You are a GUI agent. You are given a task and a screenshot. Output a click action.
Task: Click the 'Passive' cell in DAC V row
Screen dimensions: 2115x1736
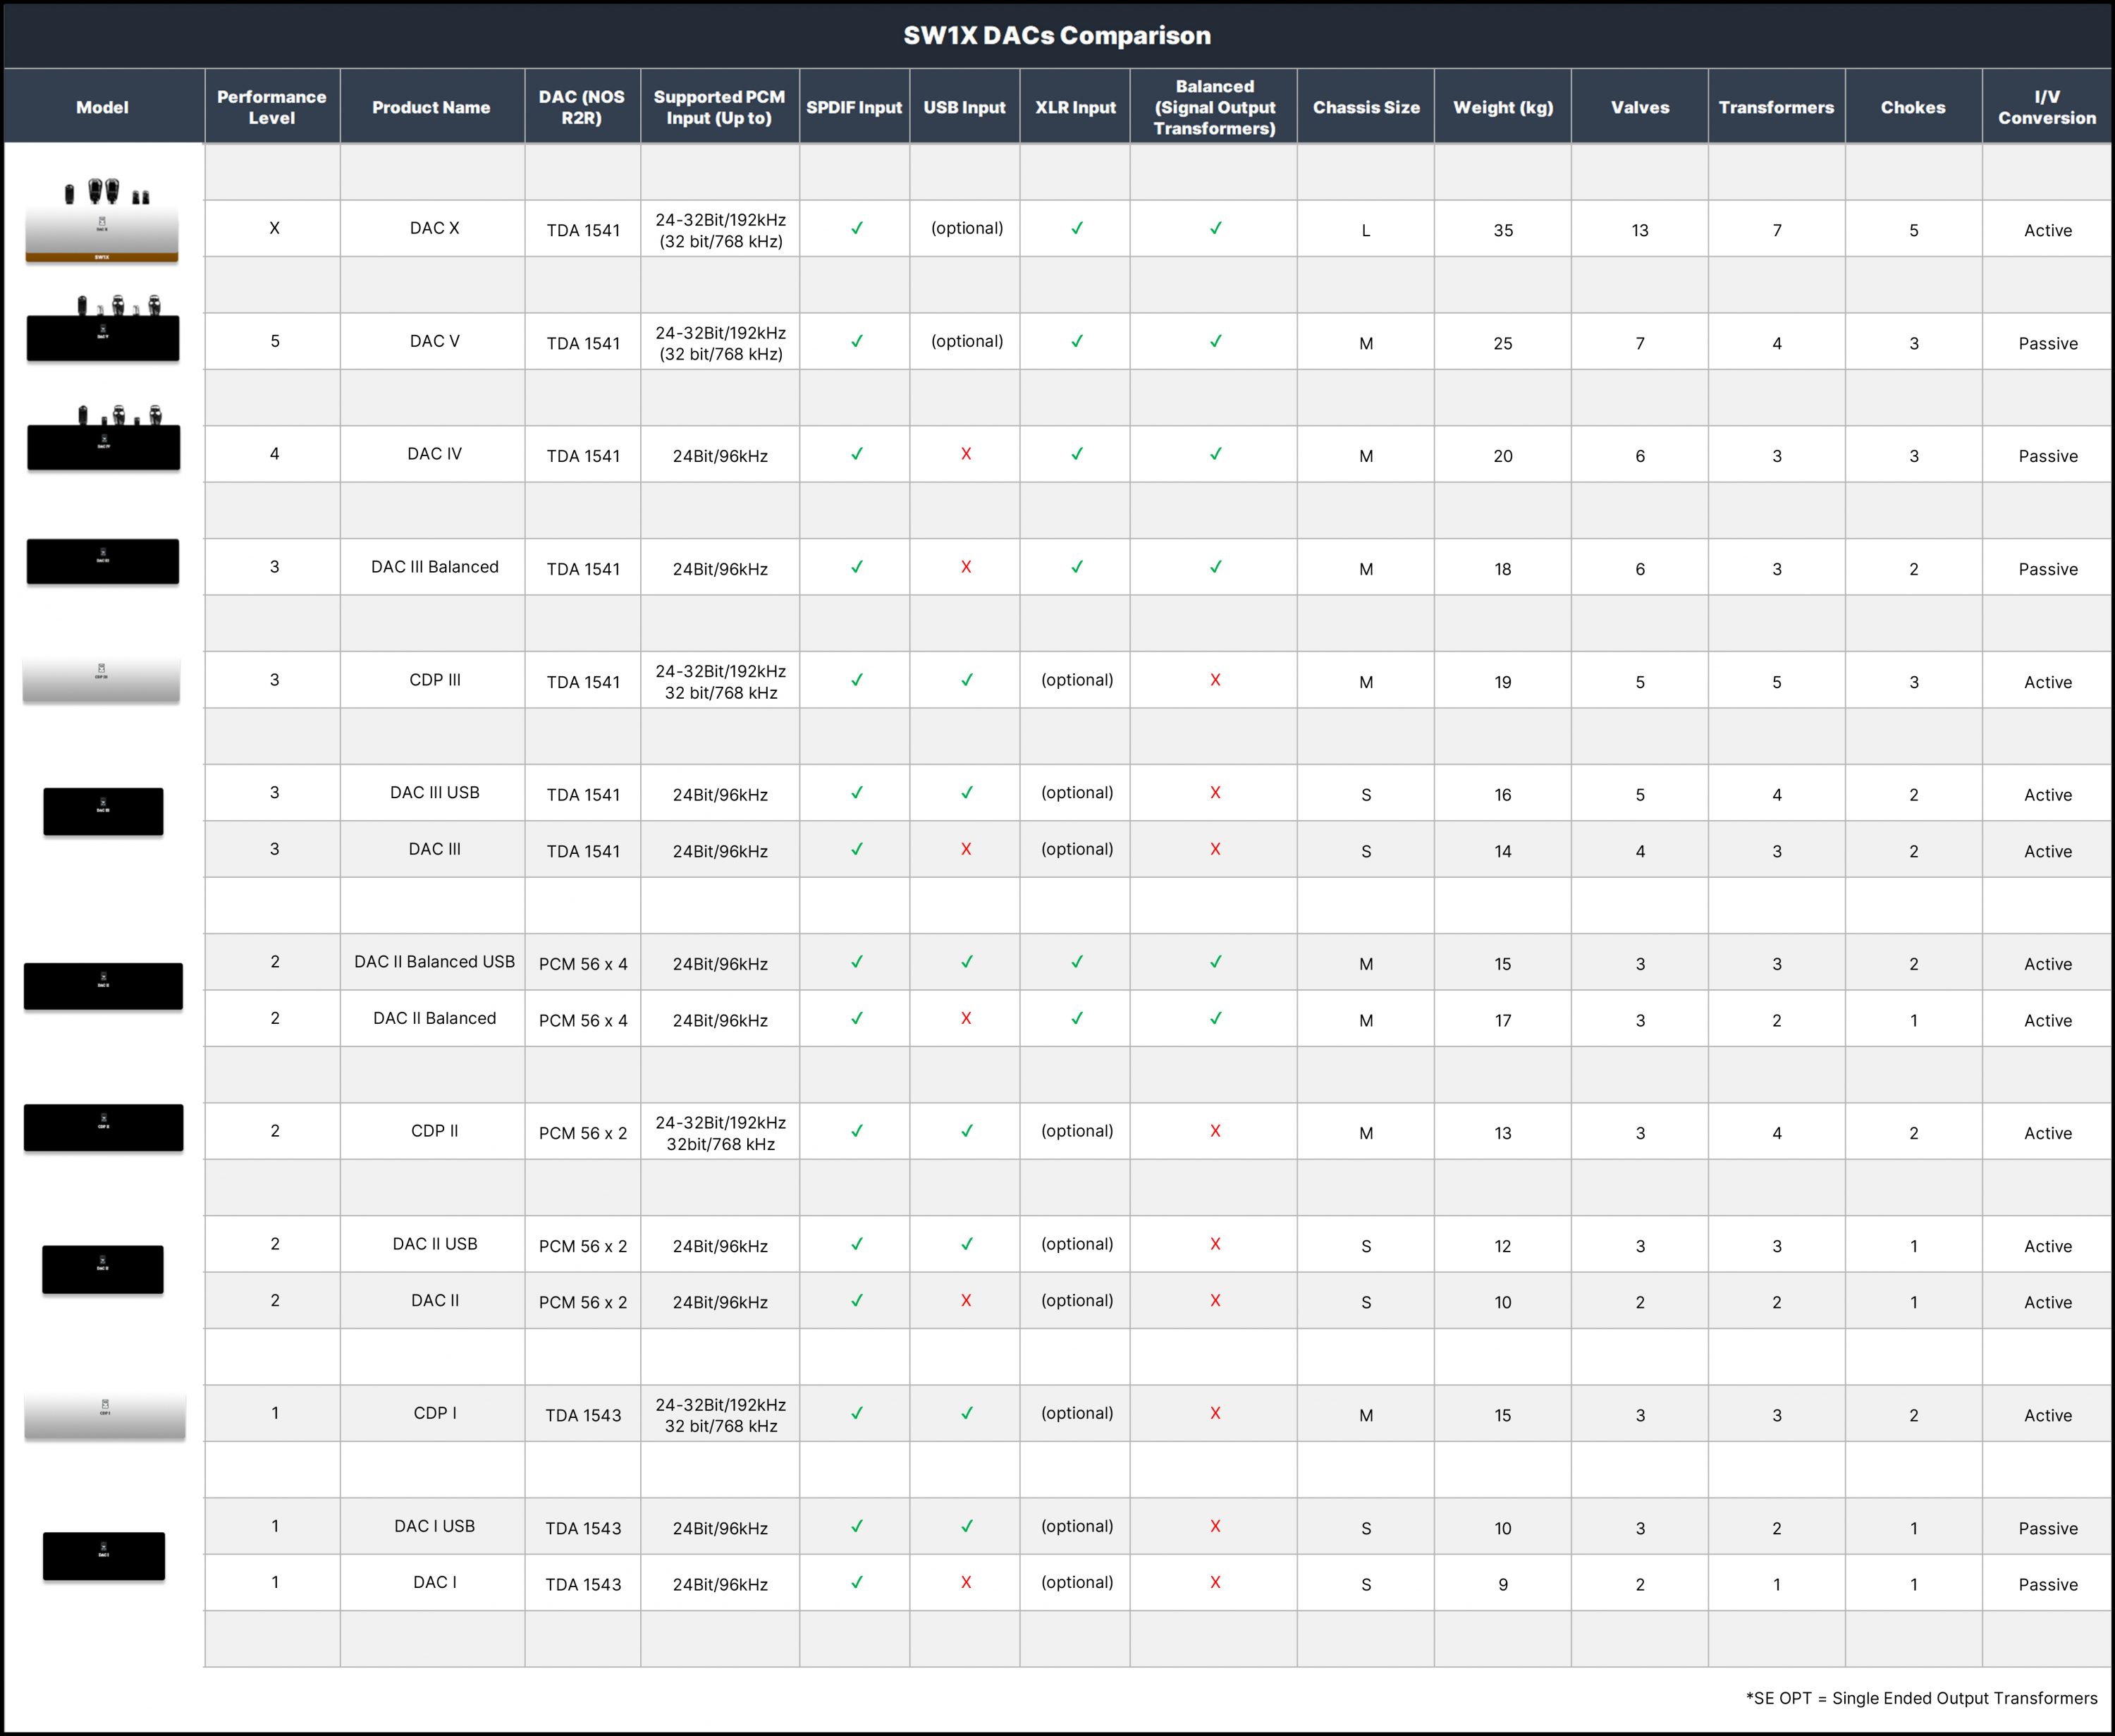(2047, 343)
